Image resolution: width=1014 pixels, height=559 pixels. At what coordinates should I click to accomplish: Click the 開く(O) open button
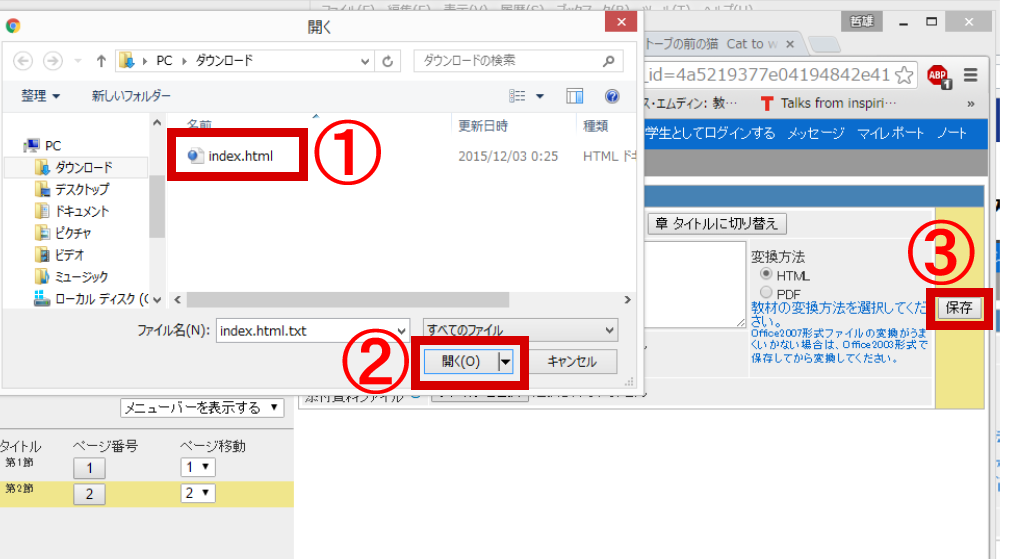(461, 362)
